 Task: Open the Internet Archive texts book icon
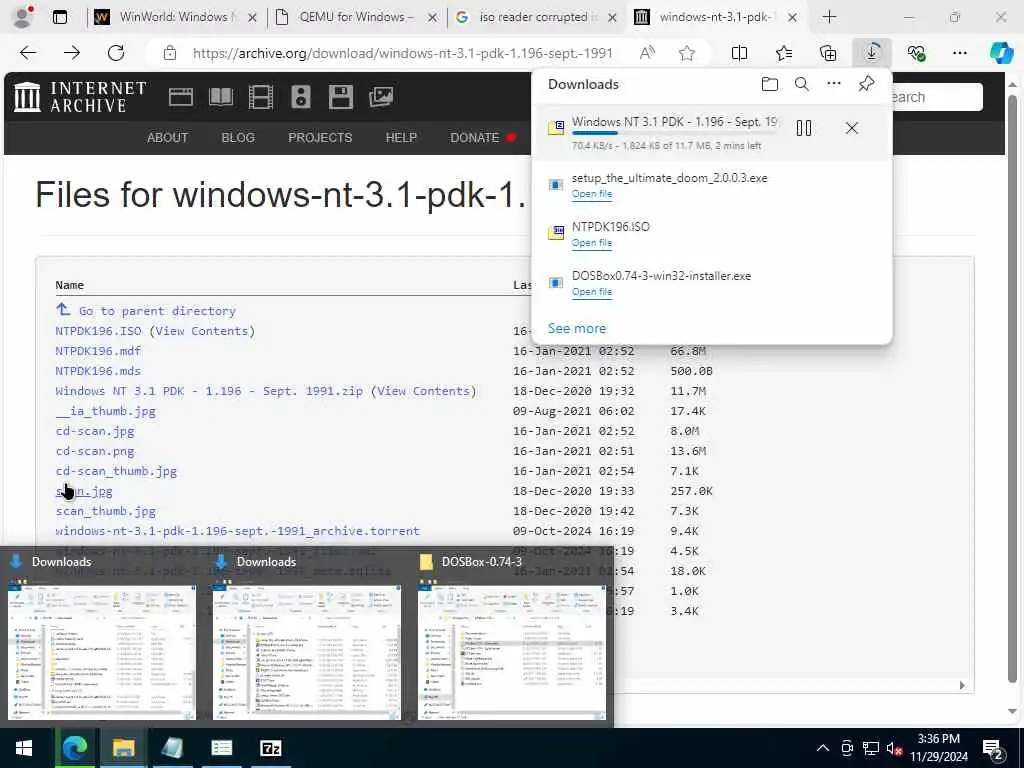[221, 97]
